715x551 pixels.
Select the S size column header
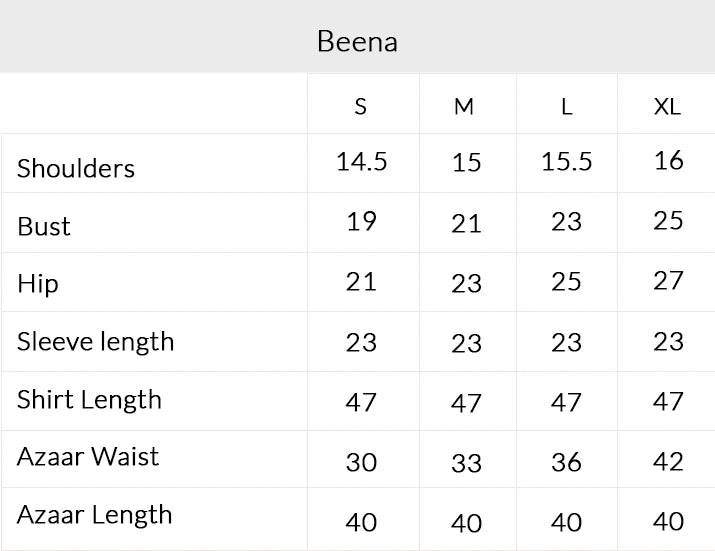[361, 106]
